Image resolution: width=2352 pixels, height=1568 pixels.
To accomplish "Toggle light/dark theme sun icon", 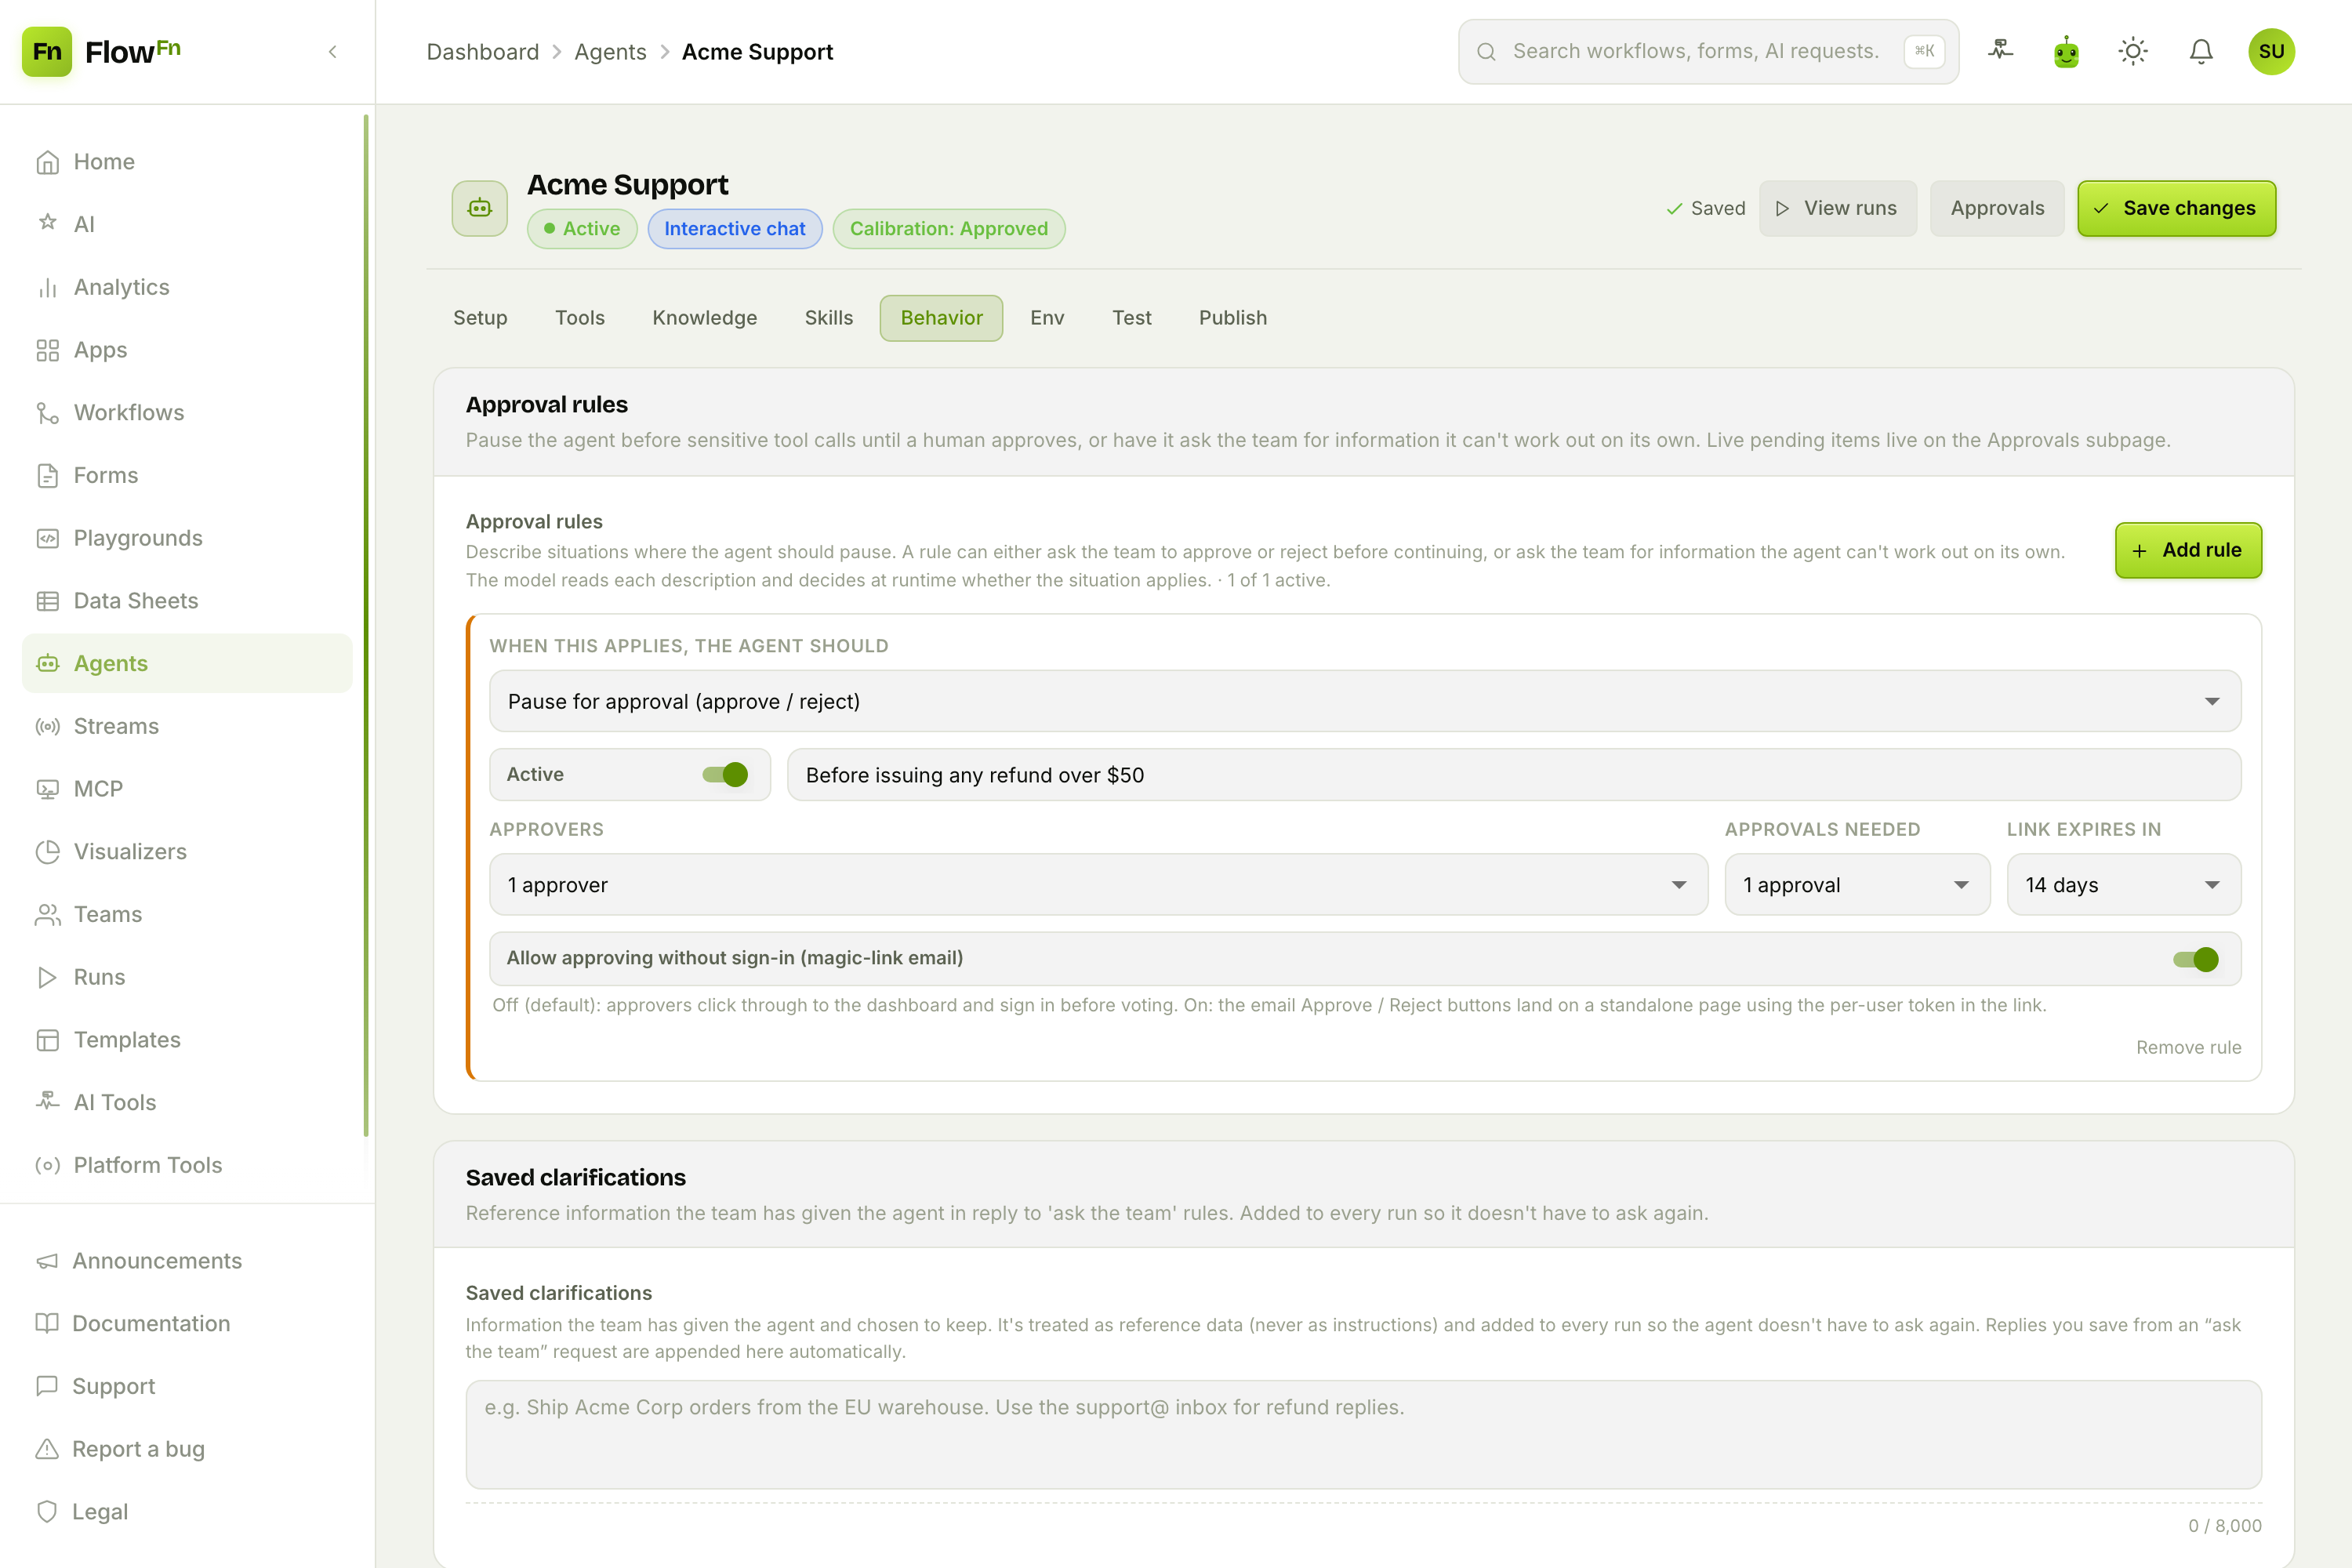I will pyautogui.click(x=2133, y=51).
